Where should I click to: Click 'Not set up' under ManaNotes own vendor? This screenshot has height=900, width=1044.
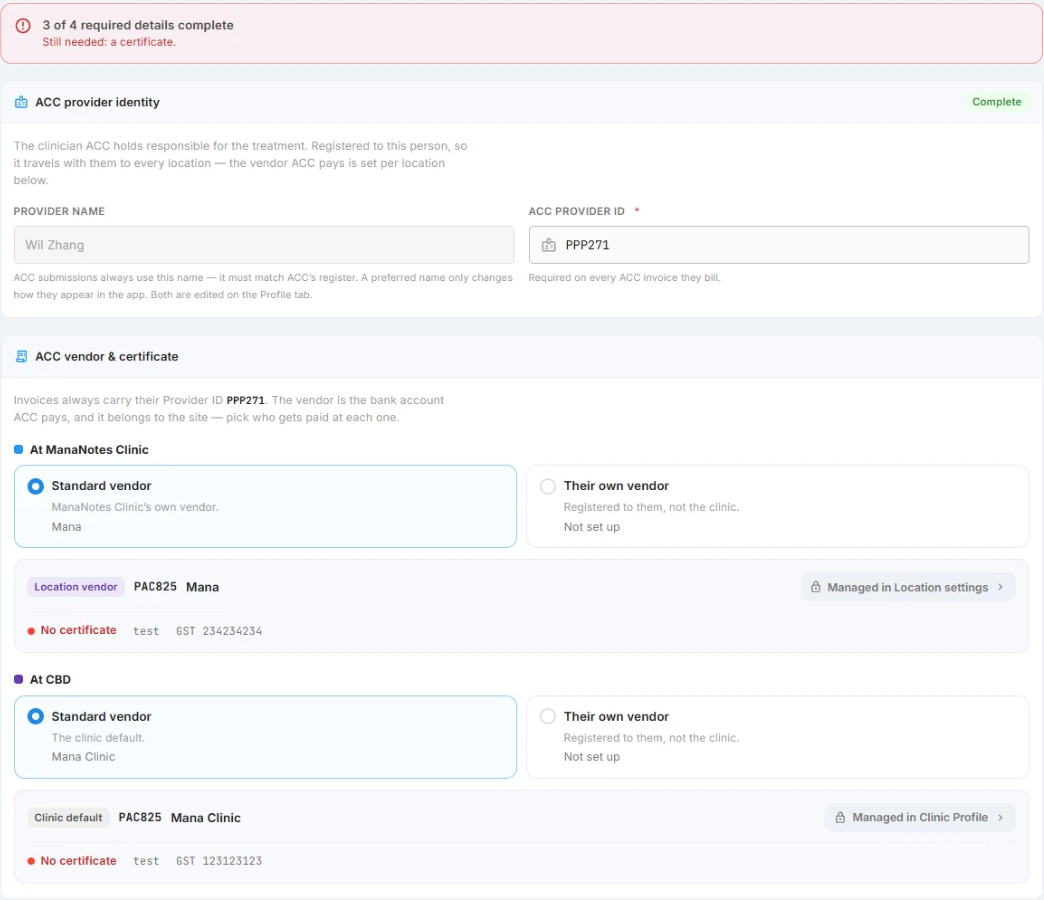point(591,527)
